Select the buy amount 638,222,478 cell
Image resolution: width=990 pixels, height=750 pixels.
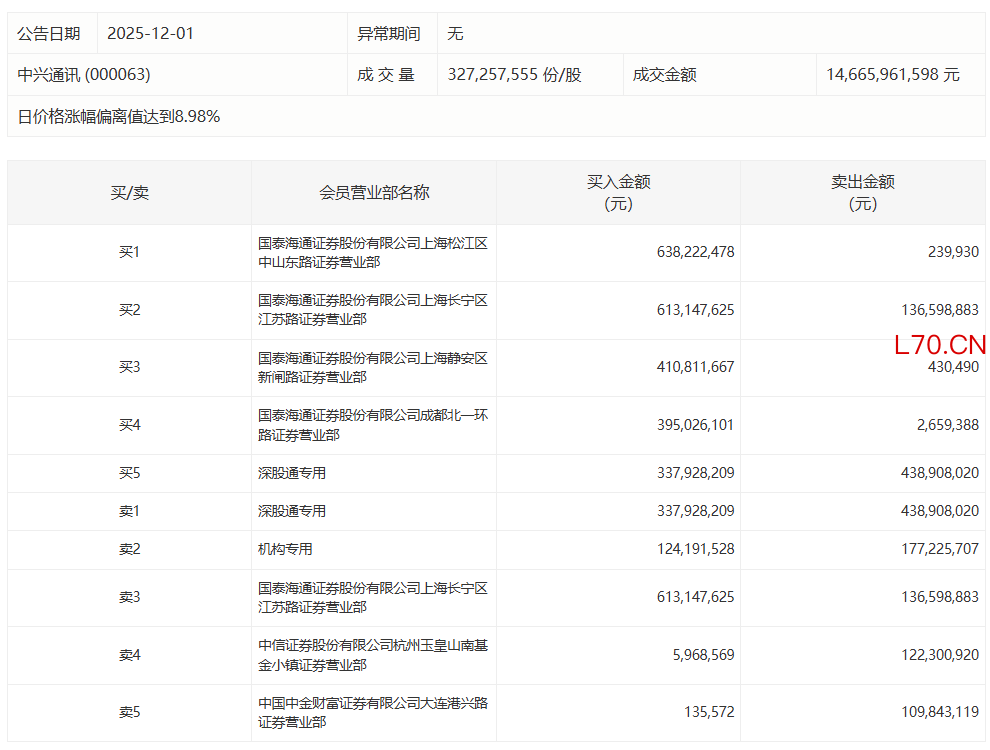(695, 252)
